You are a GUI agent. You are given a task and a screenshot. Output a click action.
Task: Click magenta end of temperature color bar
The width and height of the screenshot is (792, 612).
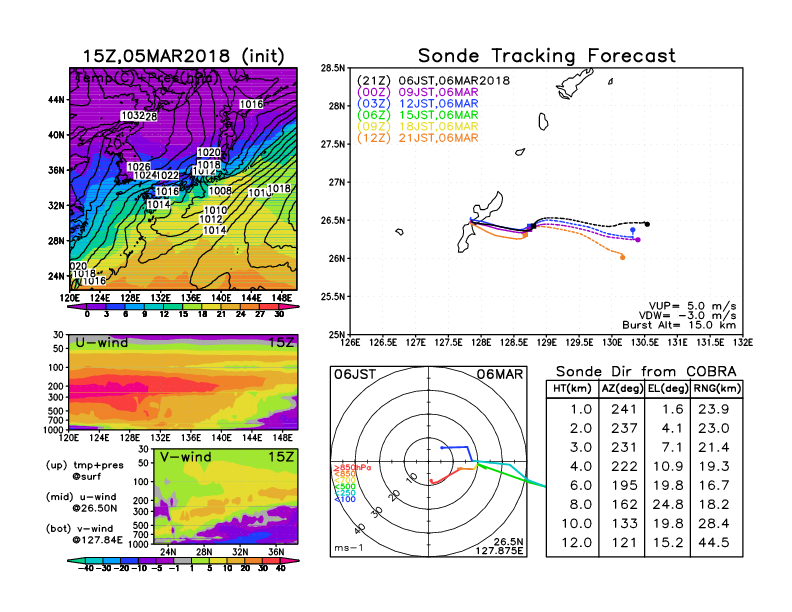289,307
